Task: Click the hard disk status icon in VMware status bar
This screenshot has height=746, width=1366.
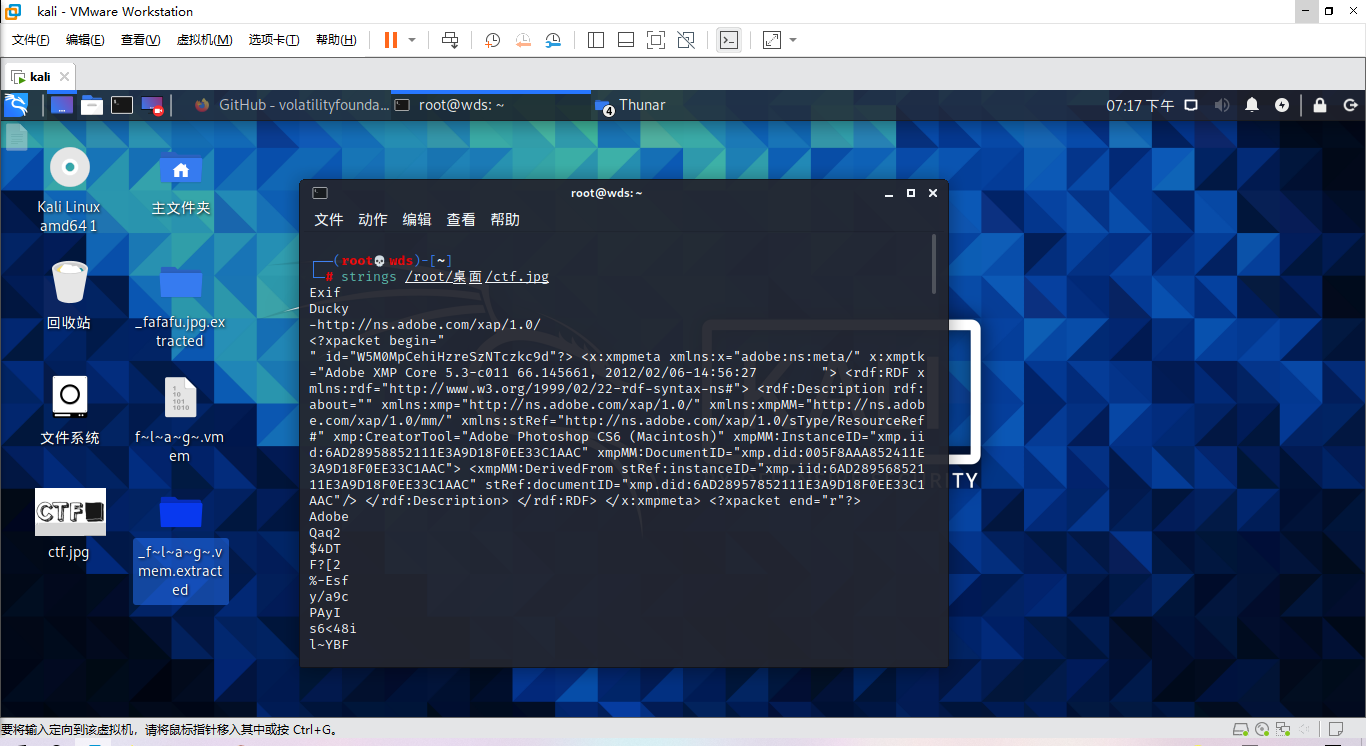Action: 1241,729
